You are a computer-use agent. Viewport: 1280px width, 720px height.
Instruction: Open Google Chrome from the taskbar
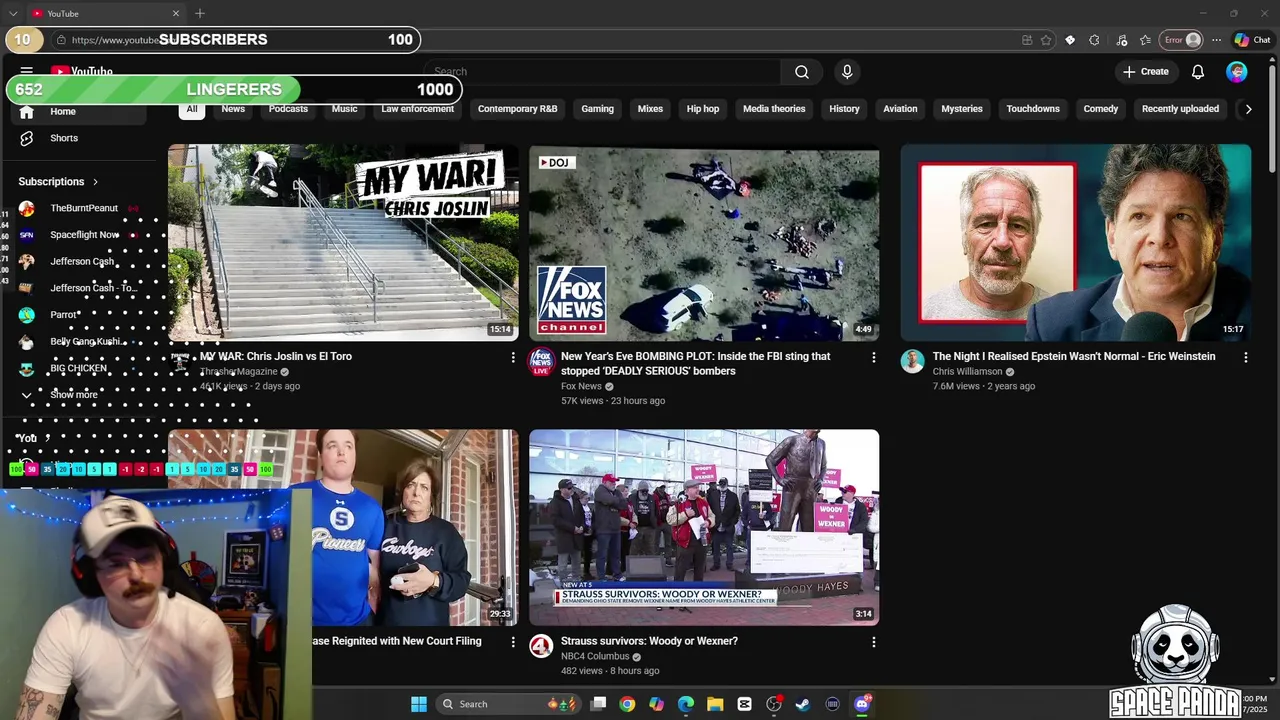tap(627, 704)
